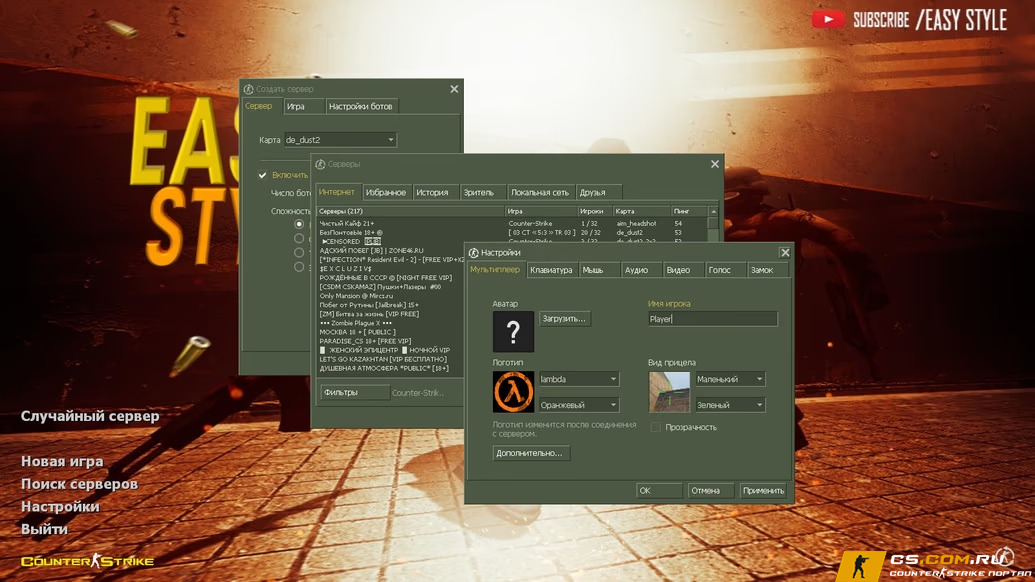Viewport: 1035px width, 582px height.
Task: Click Новая игра in main menu
Action: pos(62,461)
